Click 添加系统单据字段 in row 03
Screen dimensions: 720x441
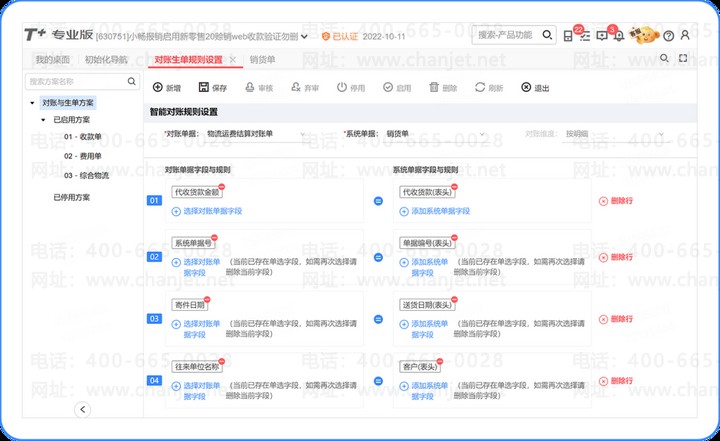point(424,329)
